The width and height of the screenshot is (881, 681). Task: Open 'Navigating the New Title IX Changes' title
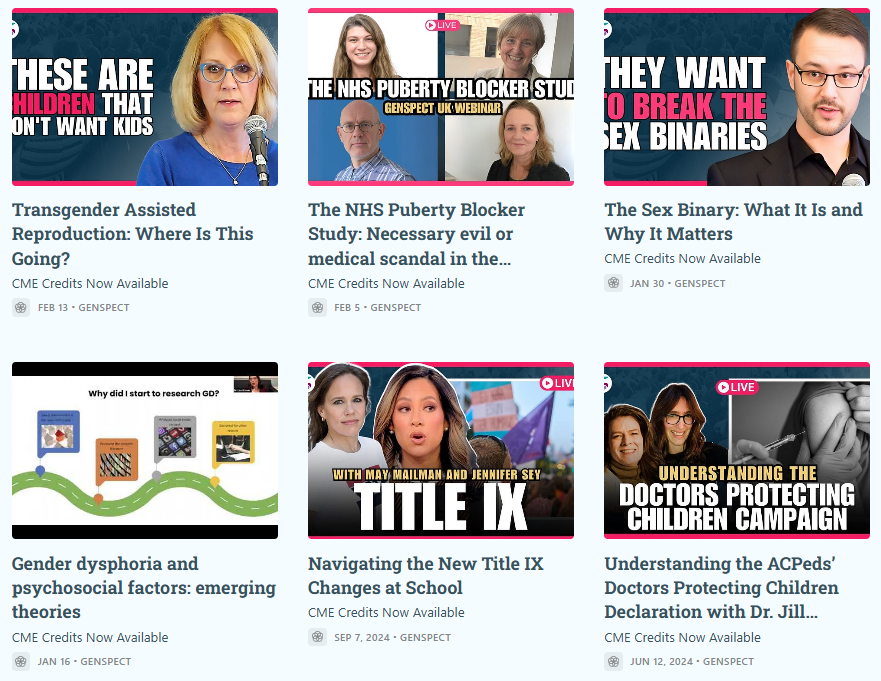pos(426,575)
